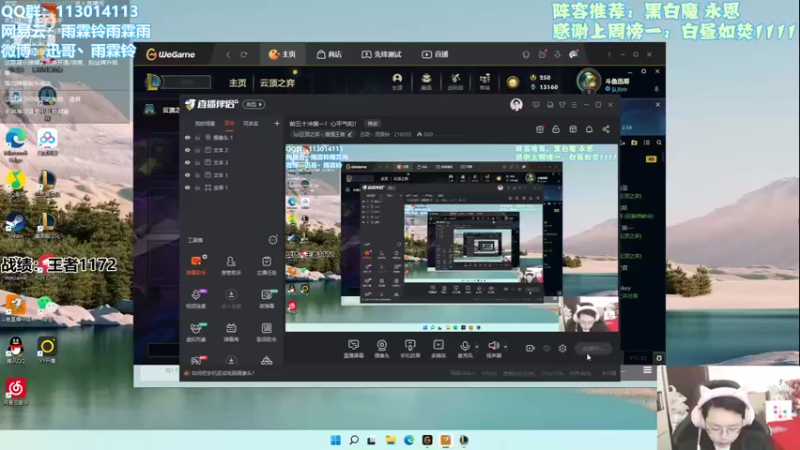800x450 pixels.
Task: Toggle visibility of 文本 3 source
Action: [x=187, y=162]
